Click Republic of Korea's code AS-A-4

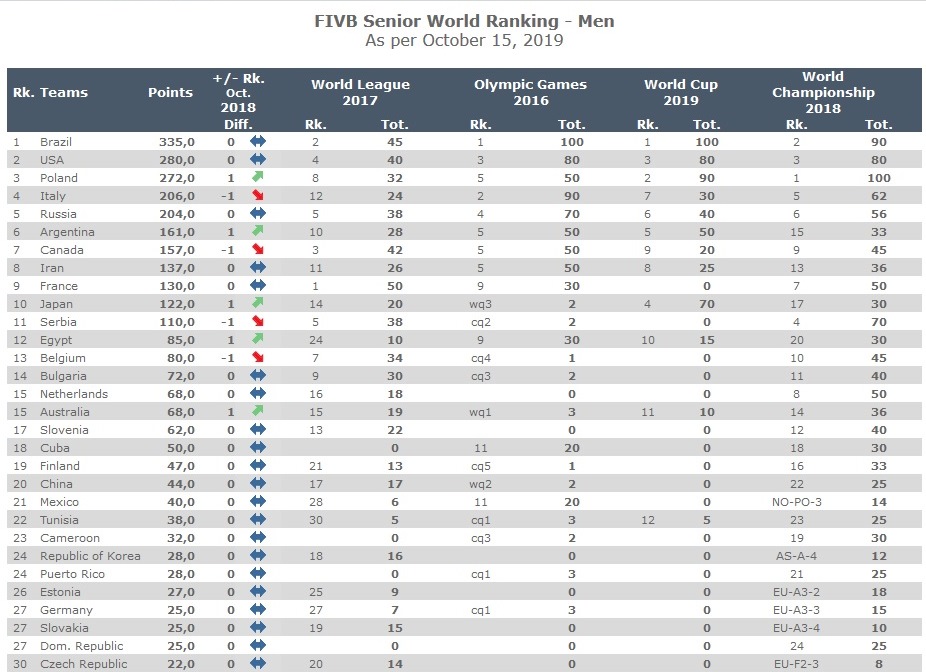click(x=797, y=556)
